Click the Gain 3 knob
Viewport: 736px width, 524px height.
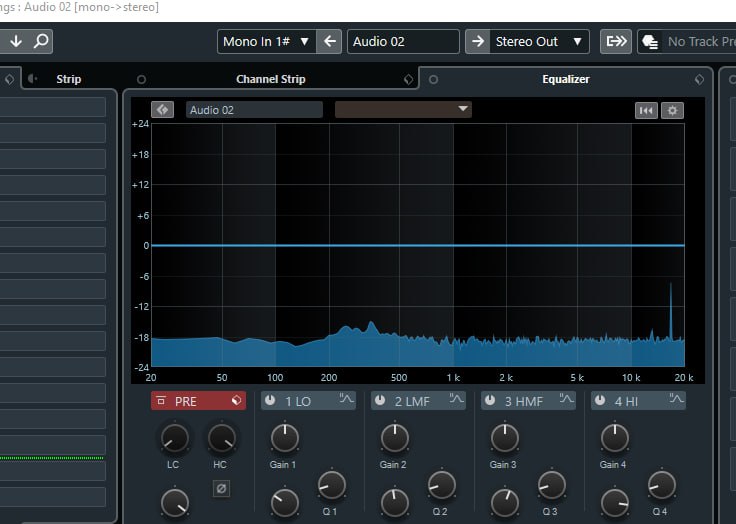click(x=505, y=438)
